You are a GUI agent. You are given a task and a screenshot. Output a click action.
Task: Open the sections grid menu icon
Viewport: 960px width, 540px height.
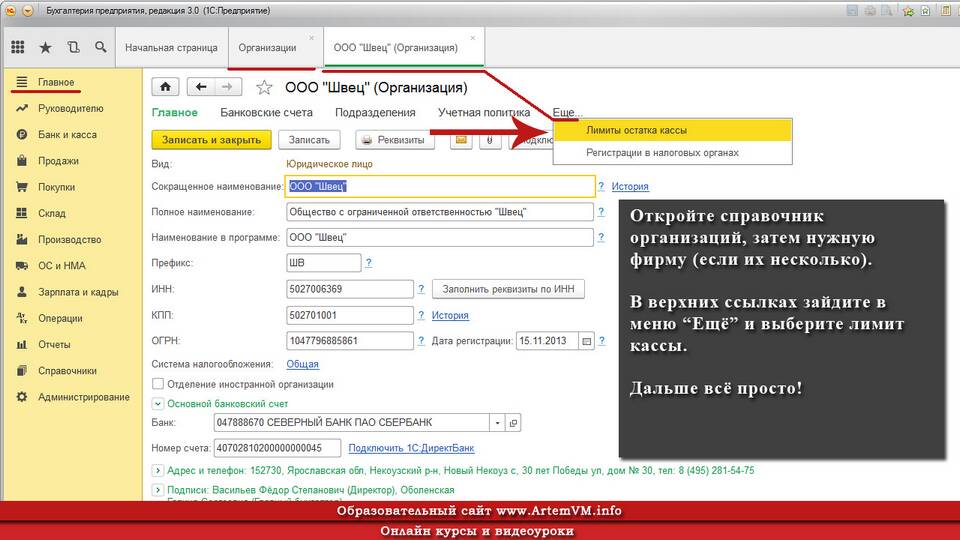click(x=18, y=47)
